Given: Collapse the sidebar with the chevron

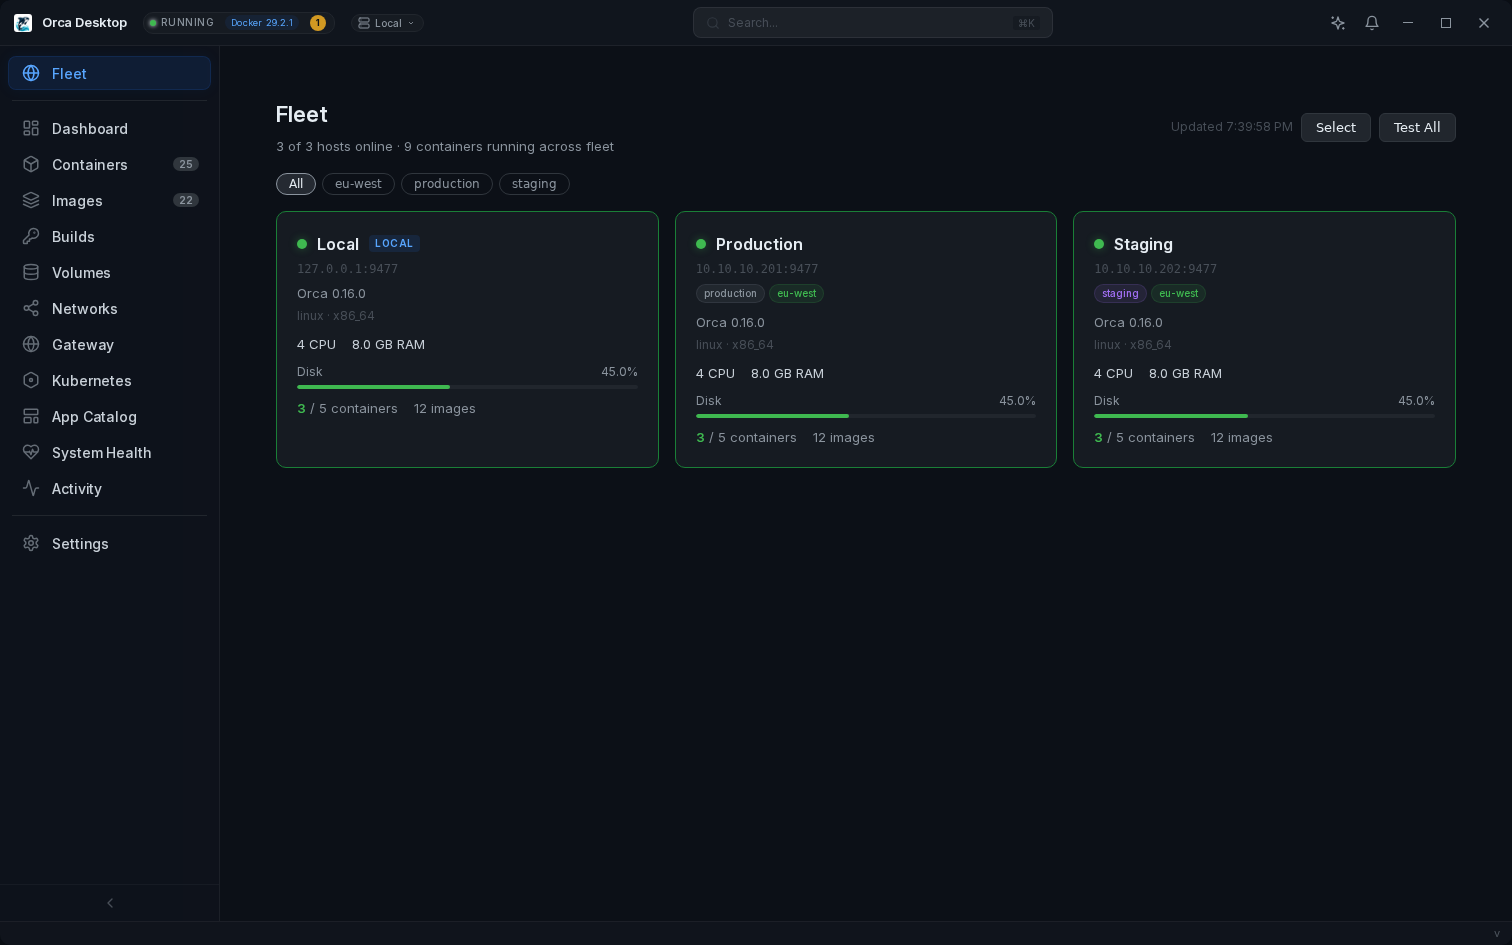Looking at the screenshot, I should tap(110, 903).
